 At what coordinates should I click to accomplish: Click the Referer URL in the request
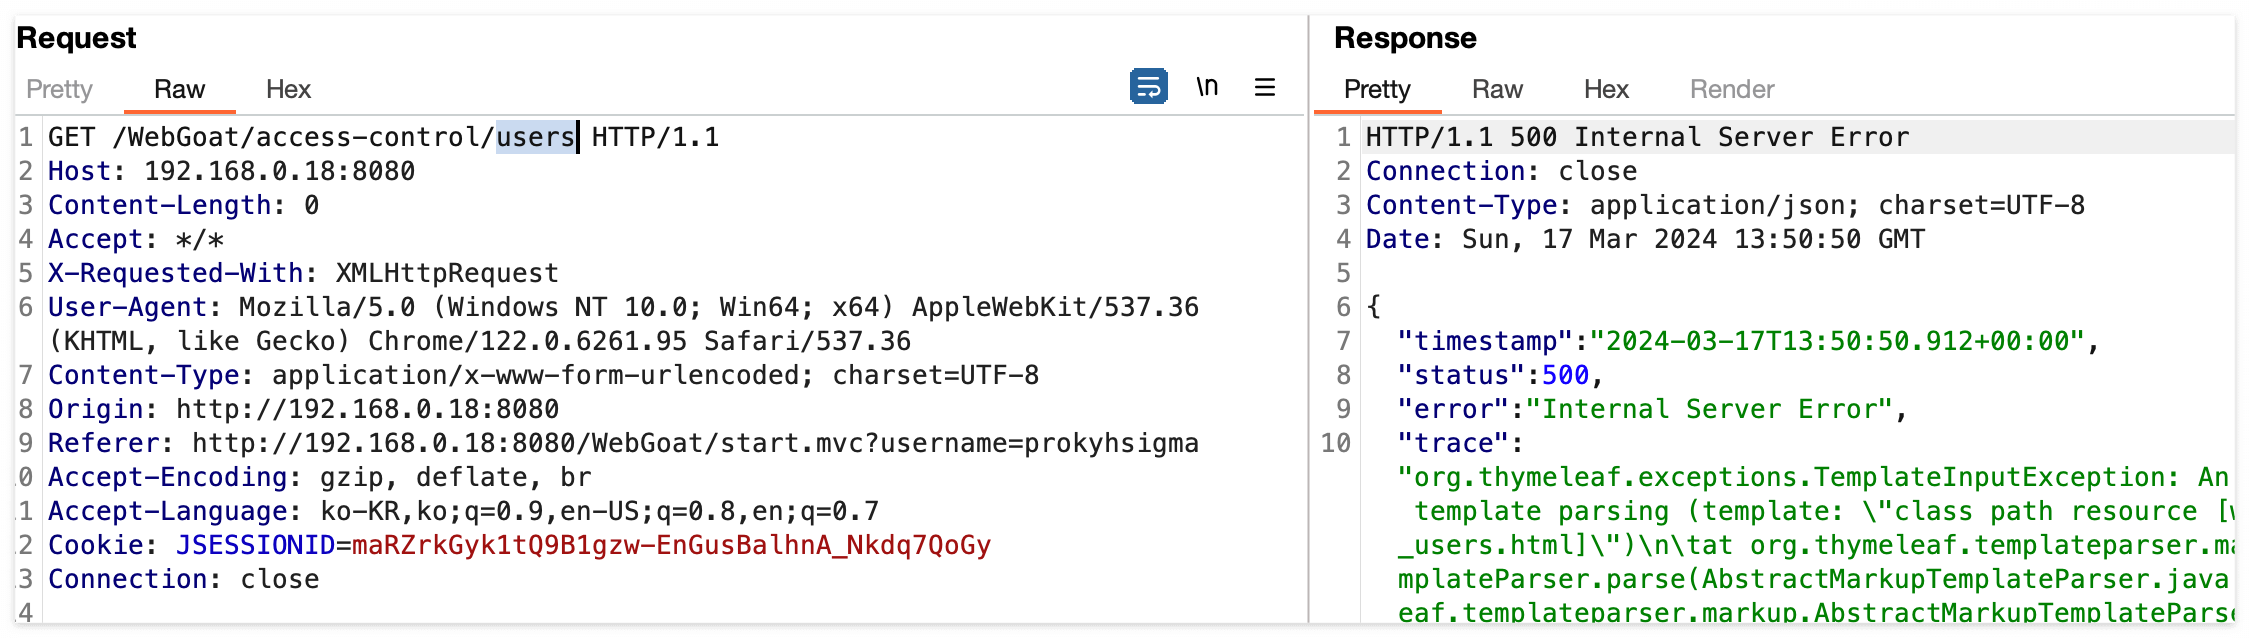(x=695, y=443)
